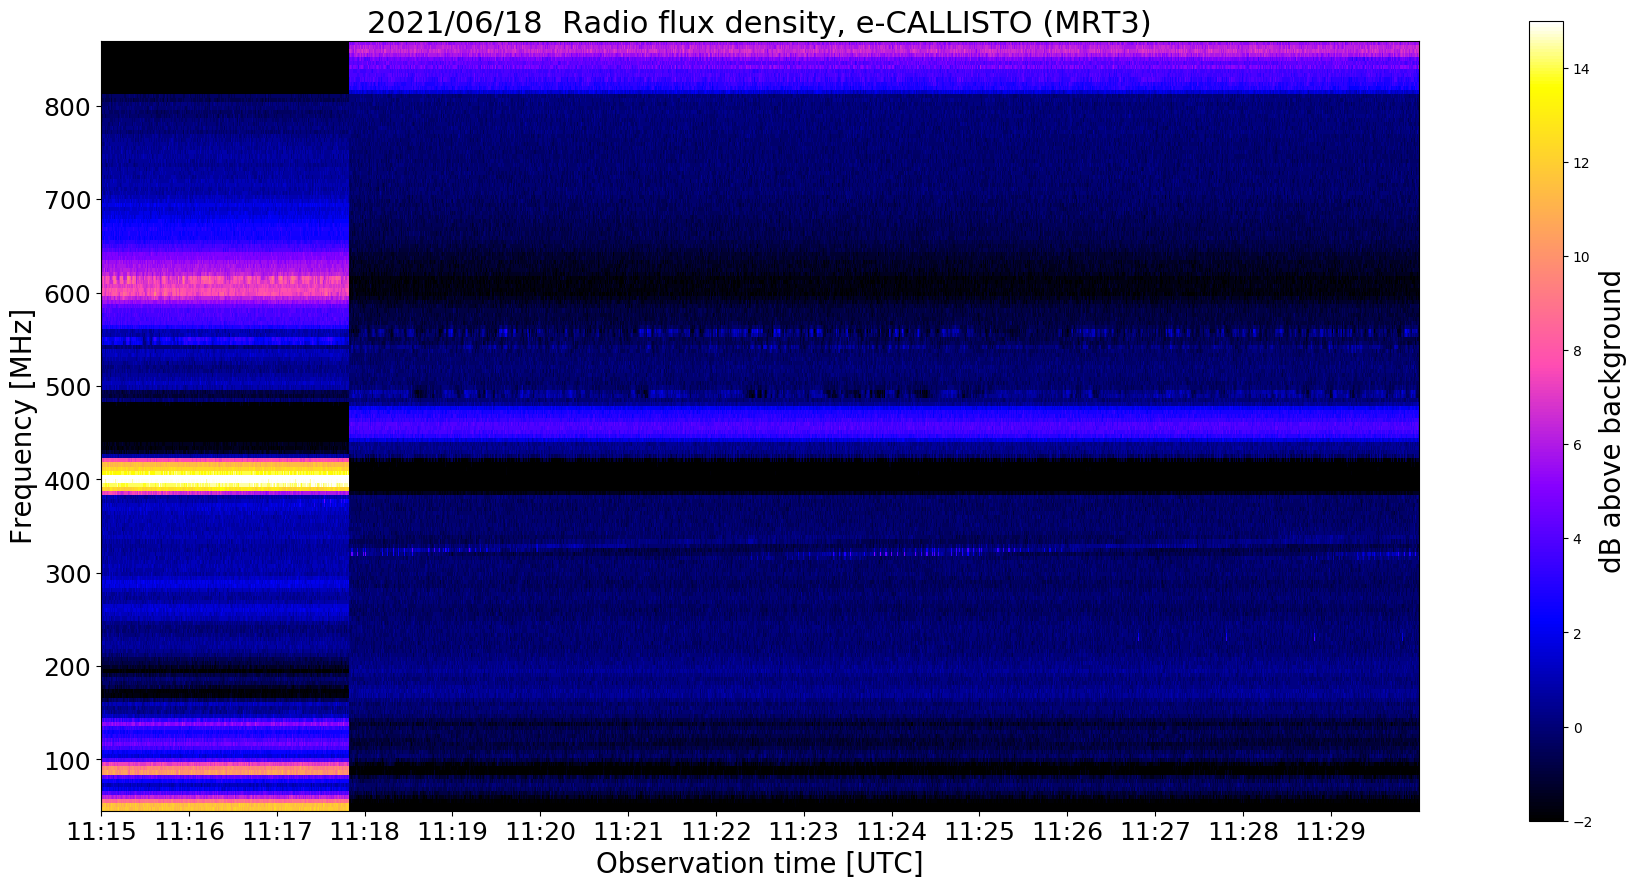The width and height of the screenshot is (1636, 888).
Task: Click the 11:24 time tick label
Action: click(x=892, y=832)
